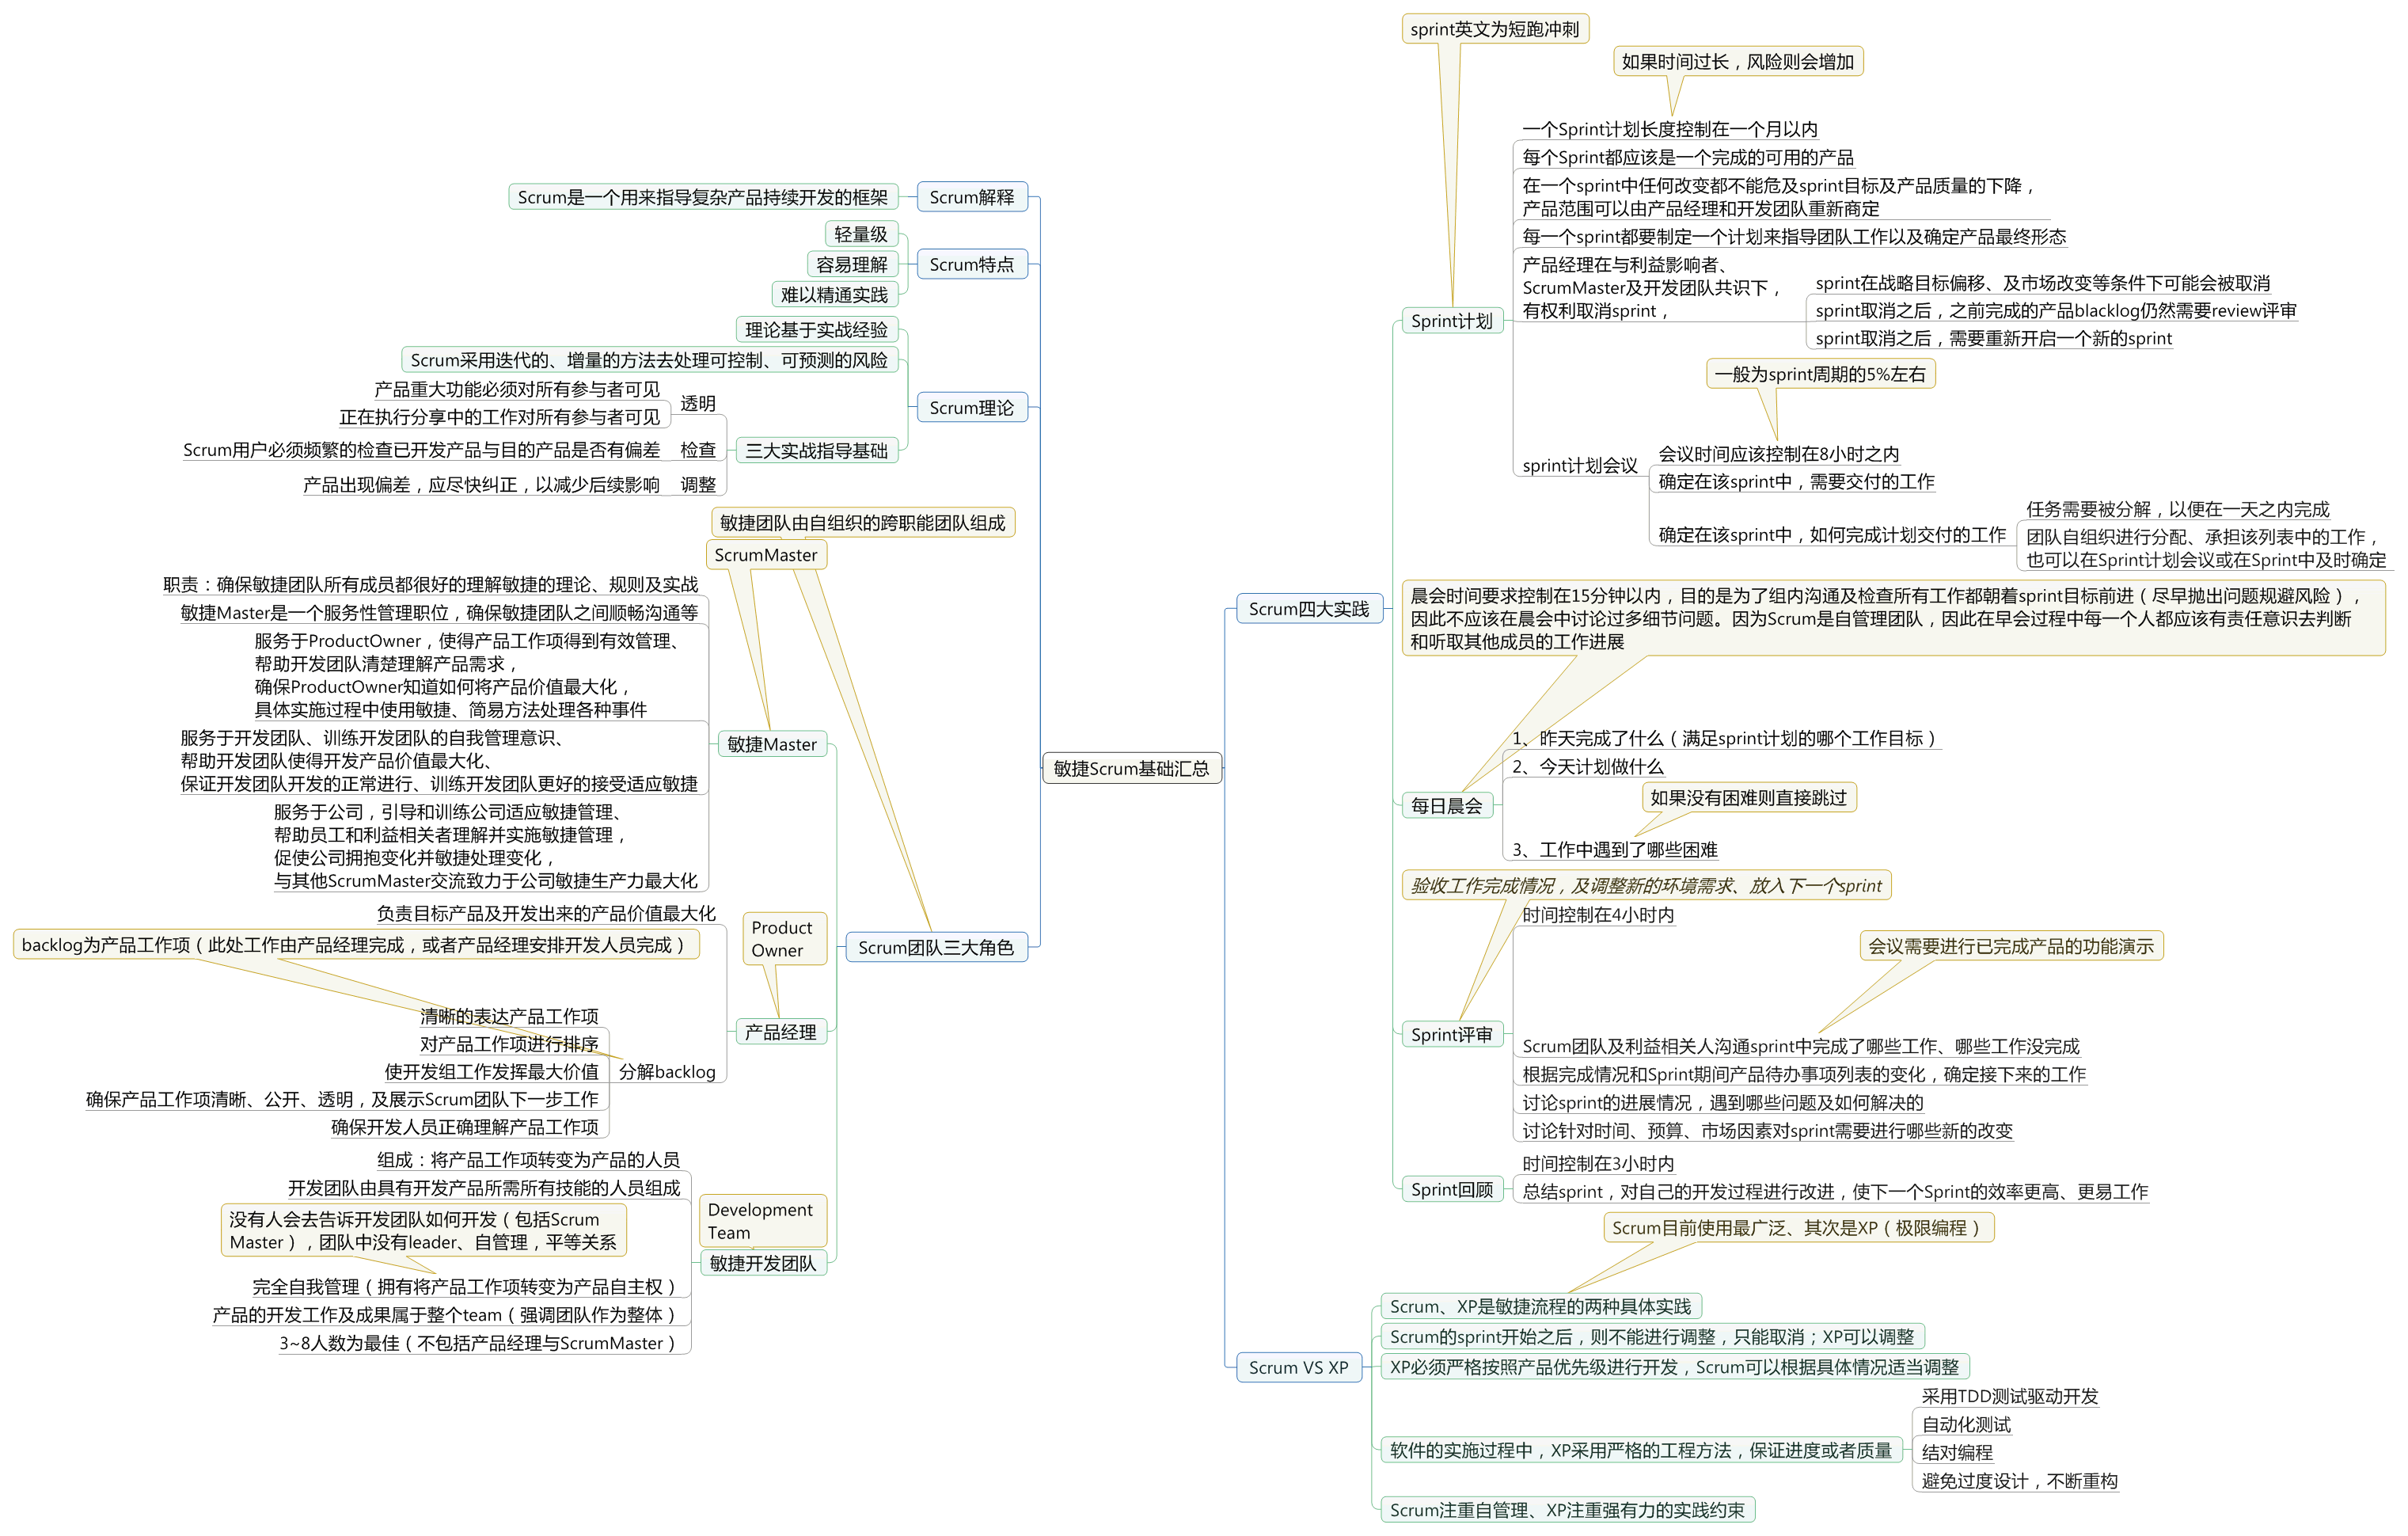
Task: Click text 时间控制在4小时内
Action: pos(1598,915)
